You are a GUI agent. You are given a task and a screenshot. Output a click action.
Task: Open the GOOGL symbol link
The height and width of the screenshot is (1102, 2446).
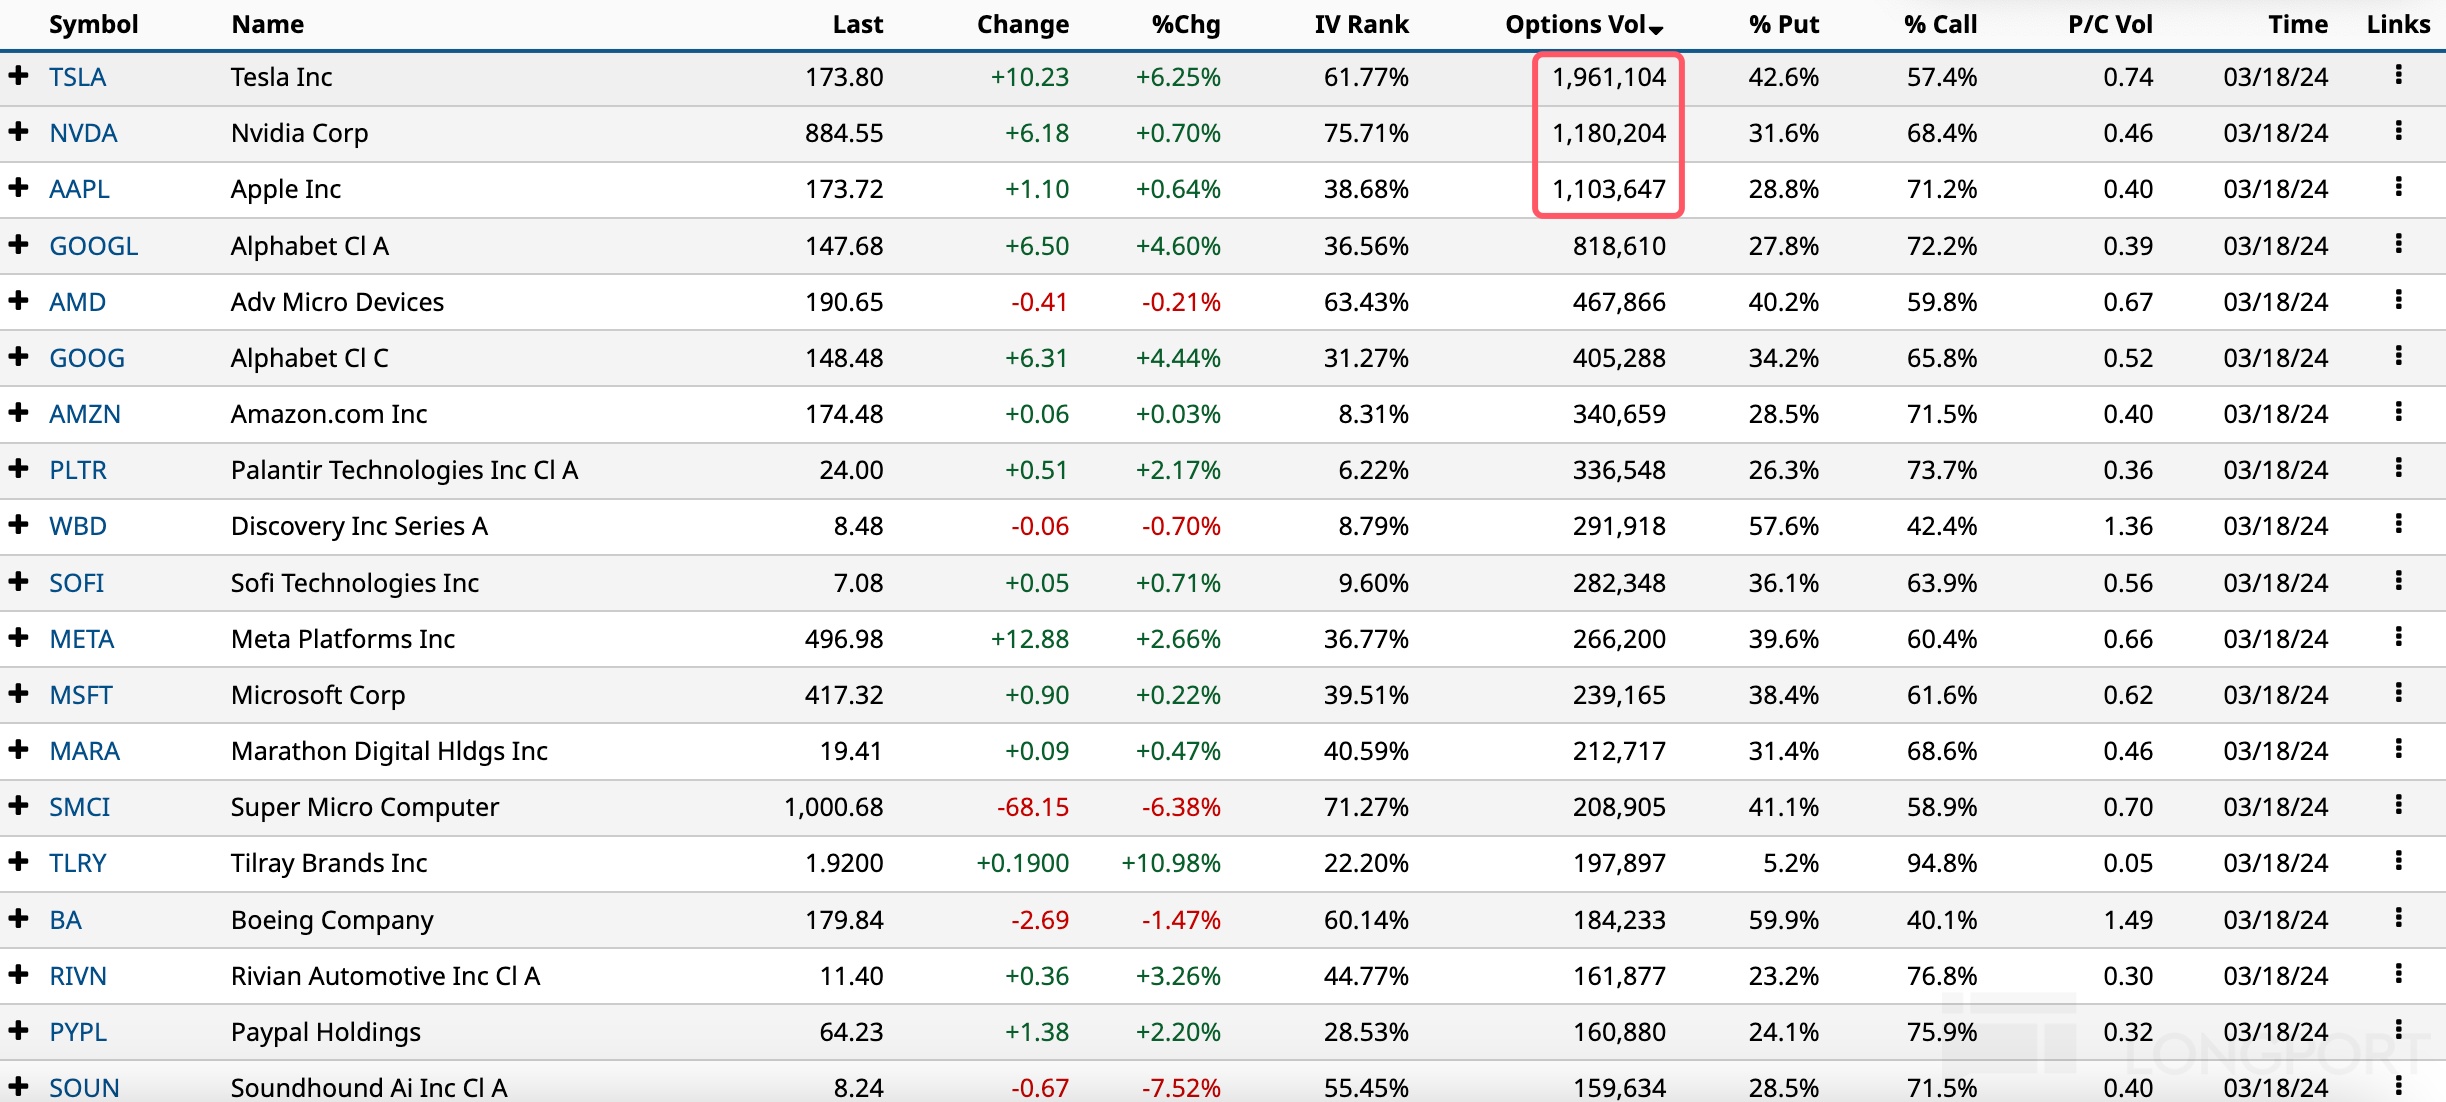(x=93, y=246)
